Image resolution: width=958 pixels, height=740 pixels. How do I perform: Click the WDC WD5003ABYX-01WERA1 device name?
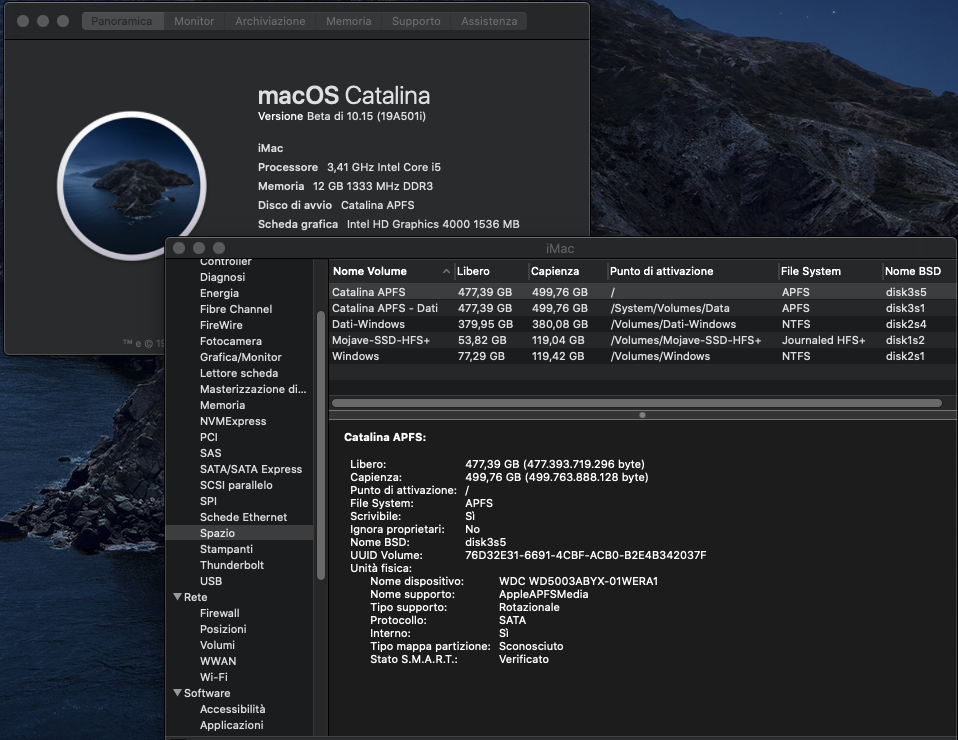click(x=578, y=581)
